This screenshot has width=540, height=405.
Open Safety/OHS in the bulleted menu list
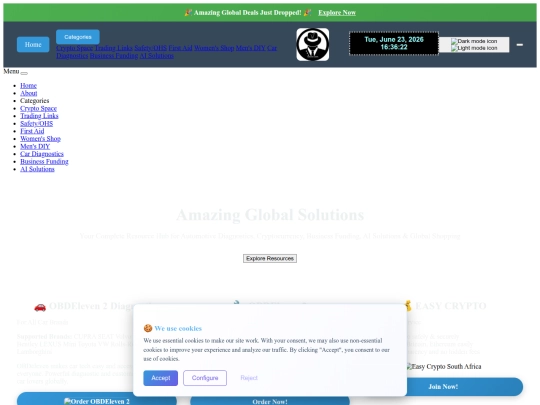(37, 123)
